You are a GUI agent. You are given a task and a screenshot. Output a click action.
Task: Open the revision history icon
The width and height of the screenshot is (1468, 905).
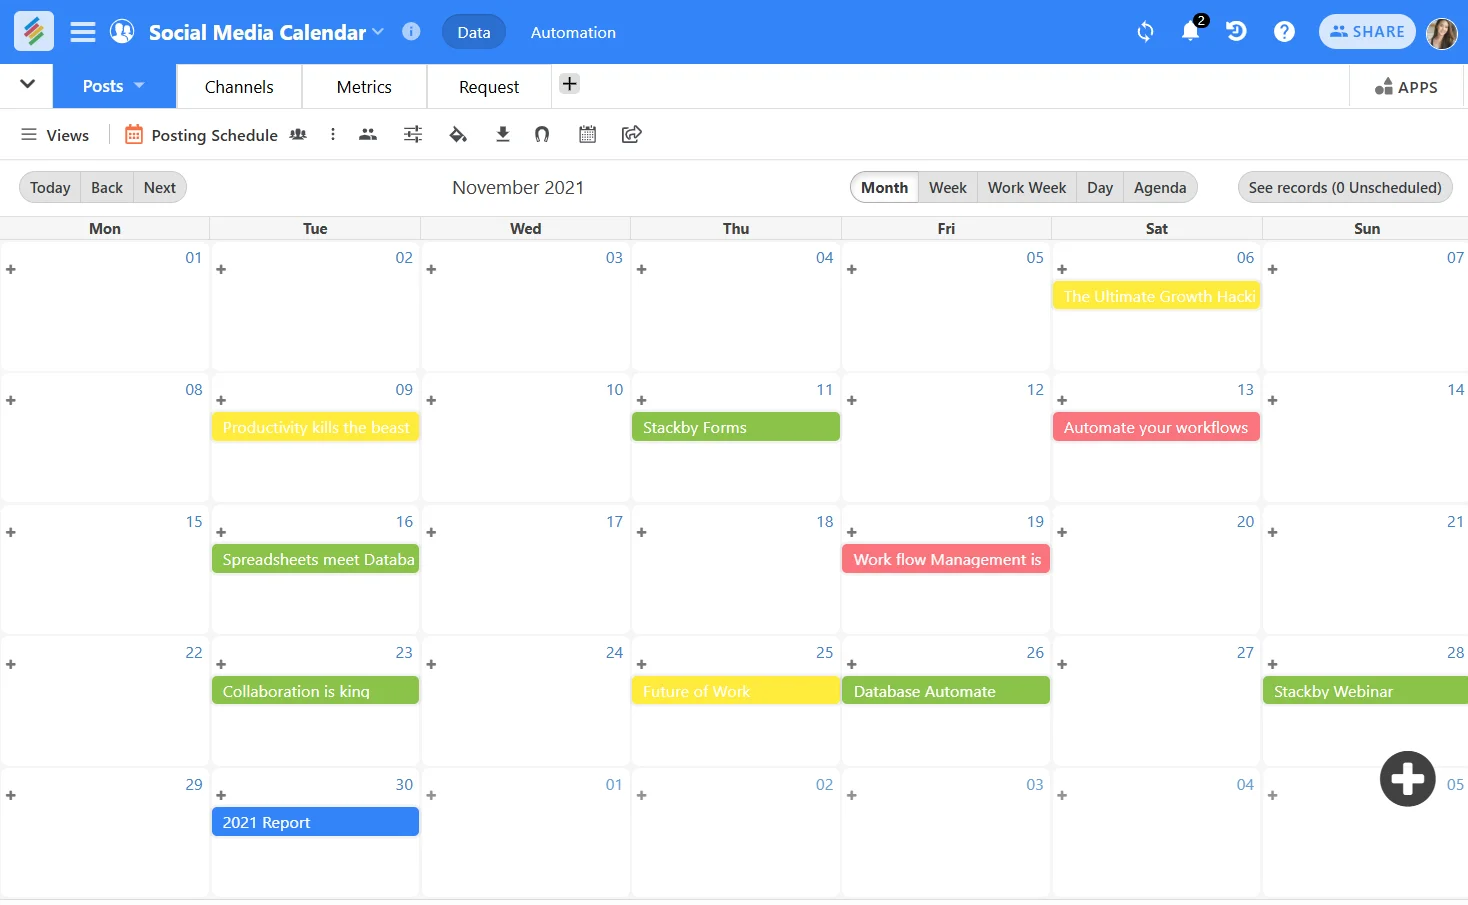(x=1237, y=31)
